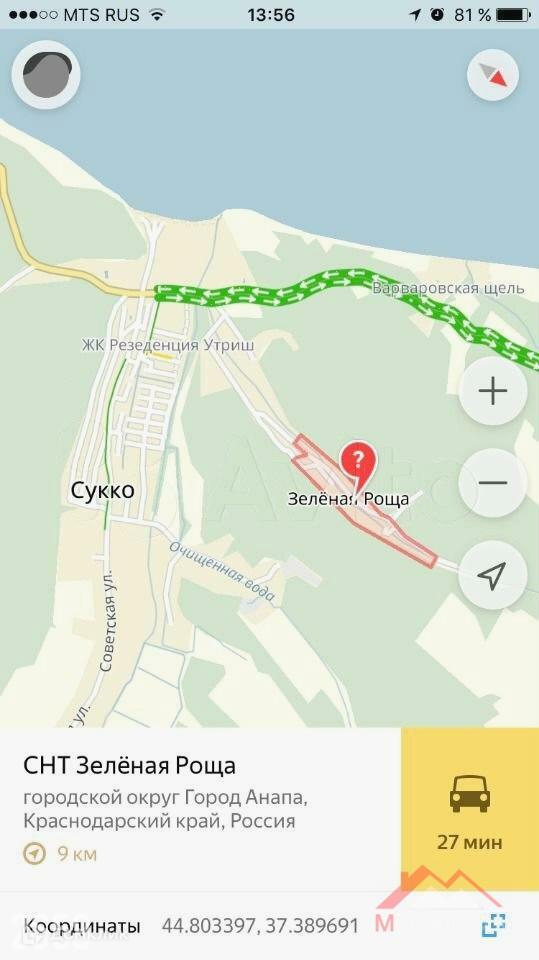
Task: Zoom out with the minus button
Action: [x=493, y=483]
